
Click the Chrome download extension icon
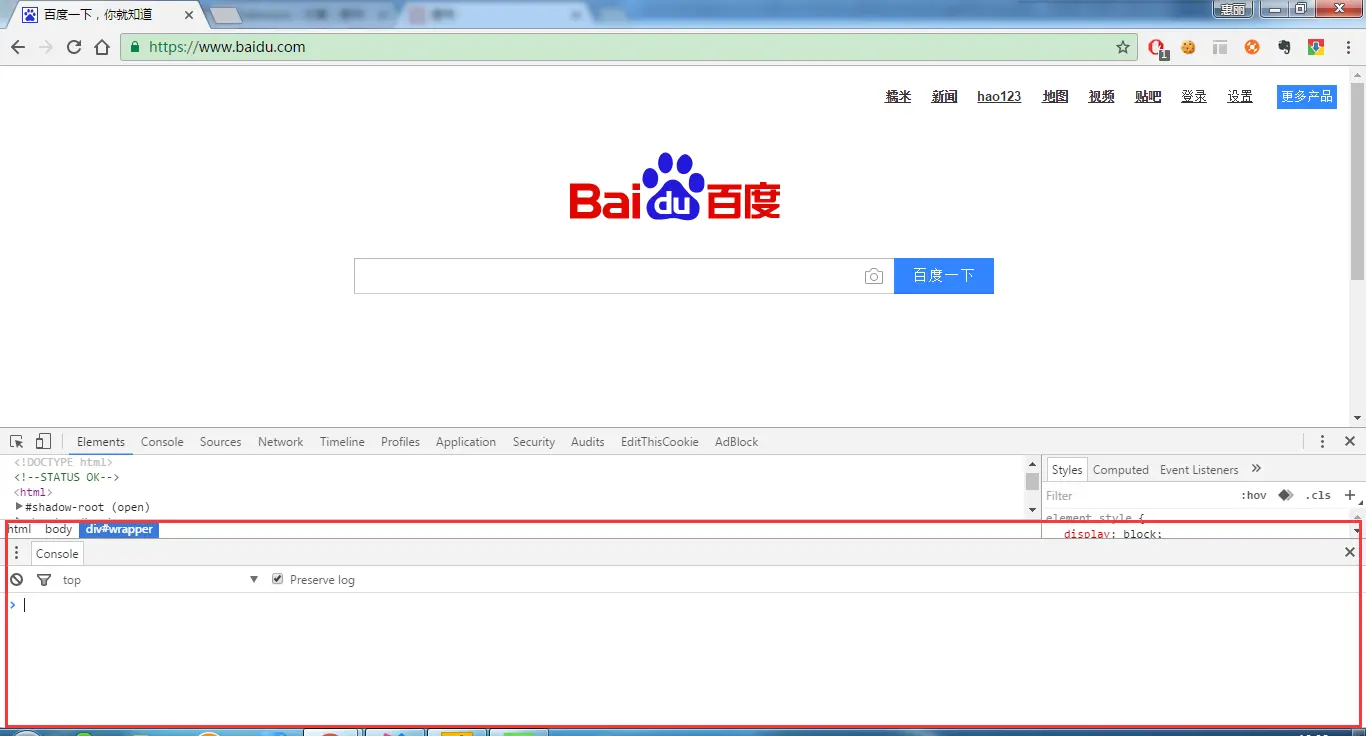click(1316, 47)
